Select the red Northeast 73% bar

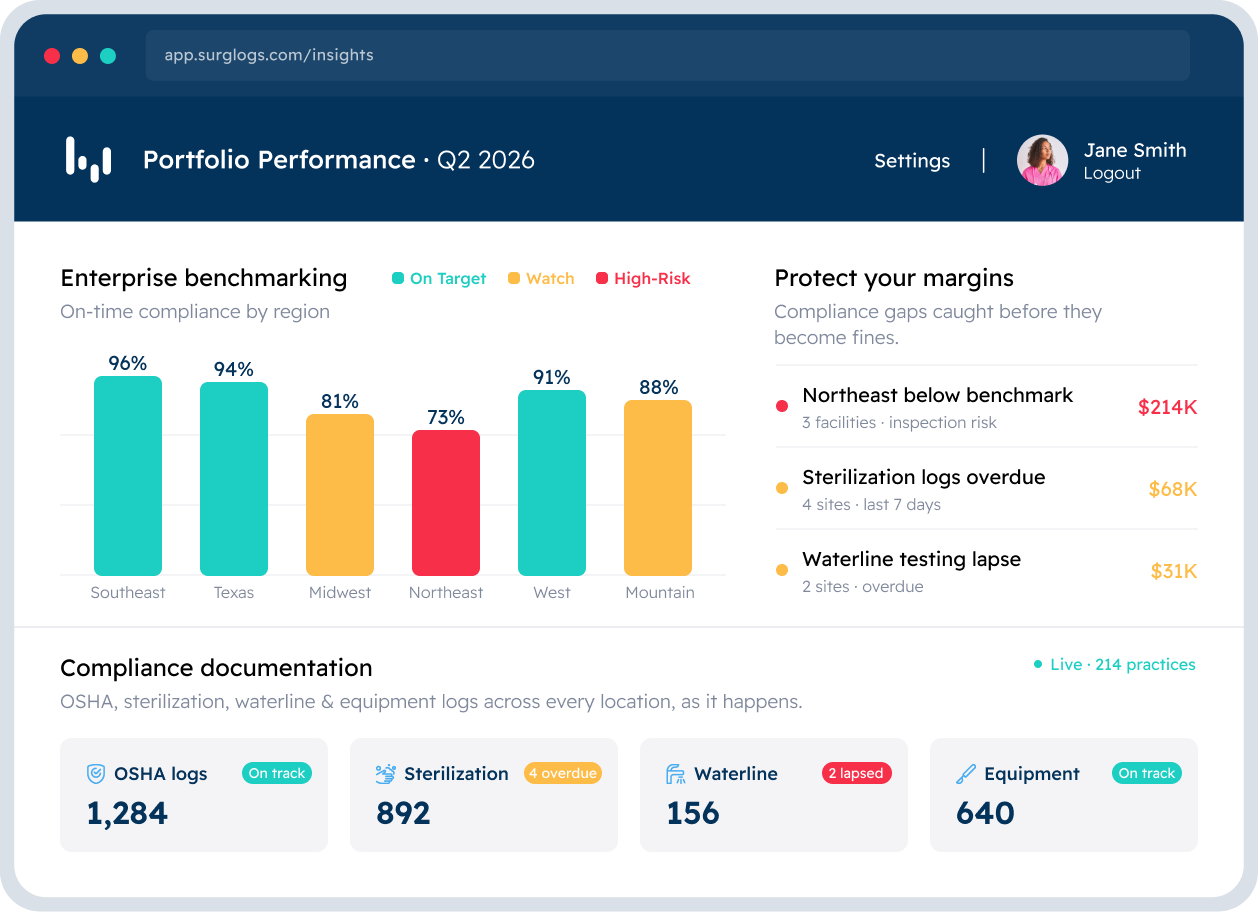click(446, 503)
